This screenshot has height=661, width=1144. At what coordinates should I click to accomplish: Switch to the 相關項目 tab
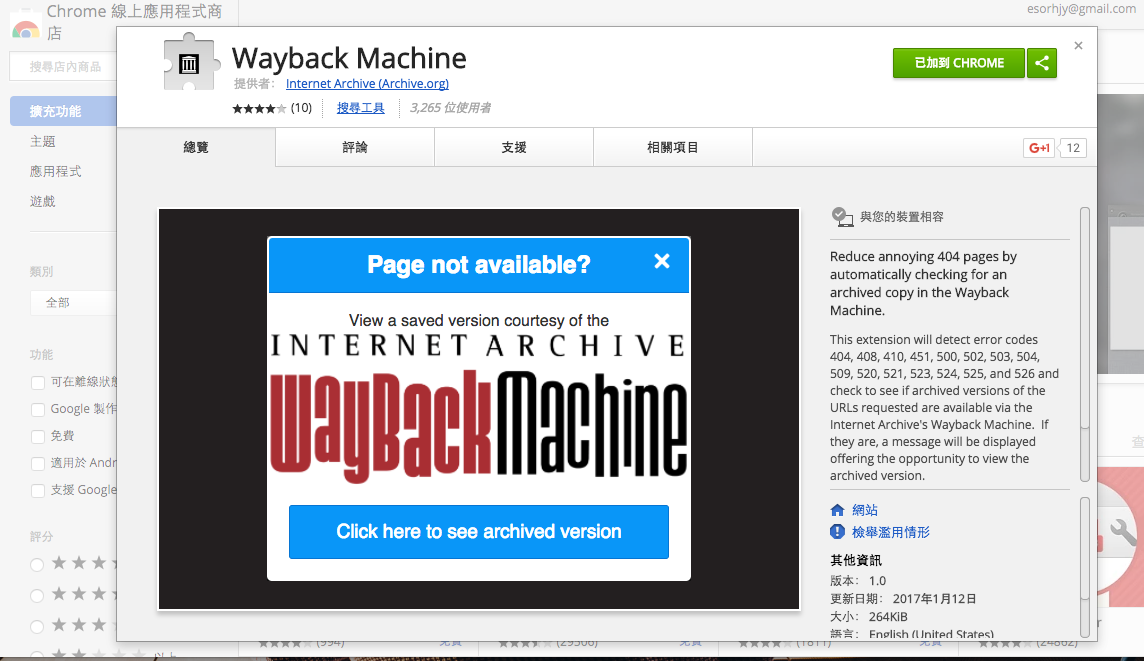tap(673, 147)
